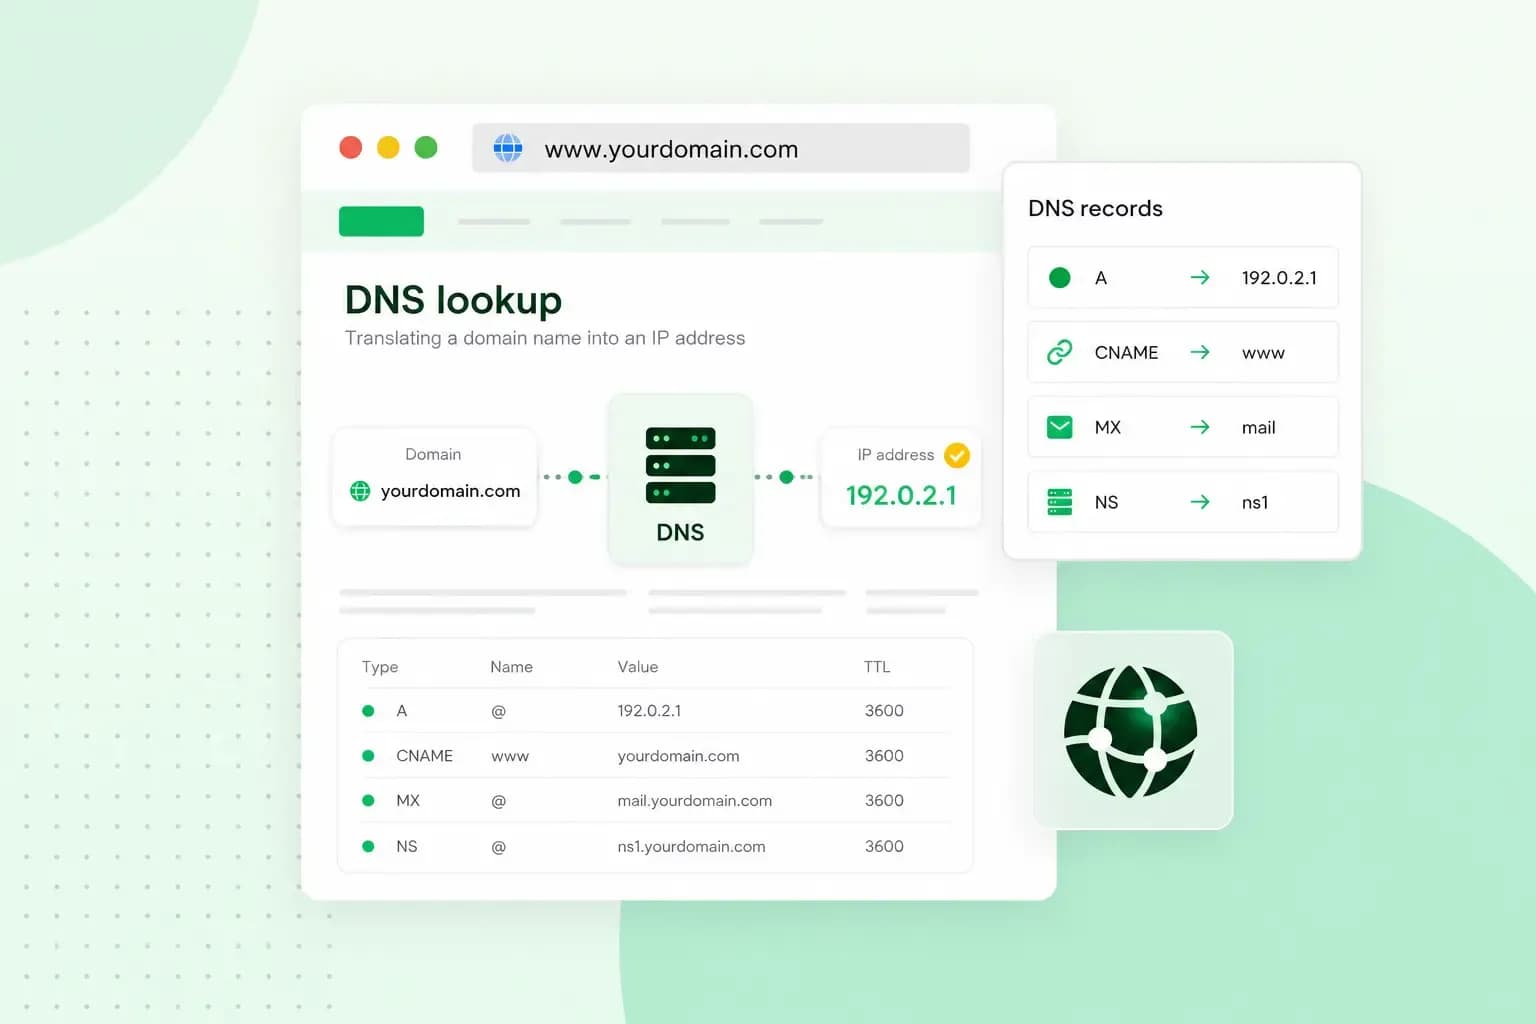This screenshot has height=1024, width=1536.
Task: Select the green 192.0.2.1 IP address value
Action: (x=901, y=495)
